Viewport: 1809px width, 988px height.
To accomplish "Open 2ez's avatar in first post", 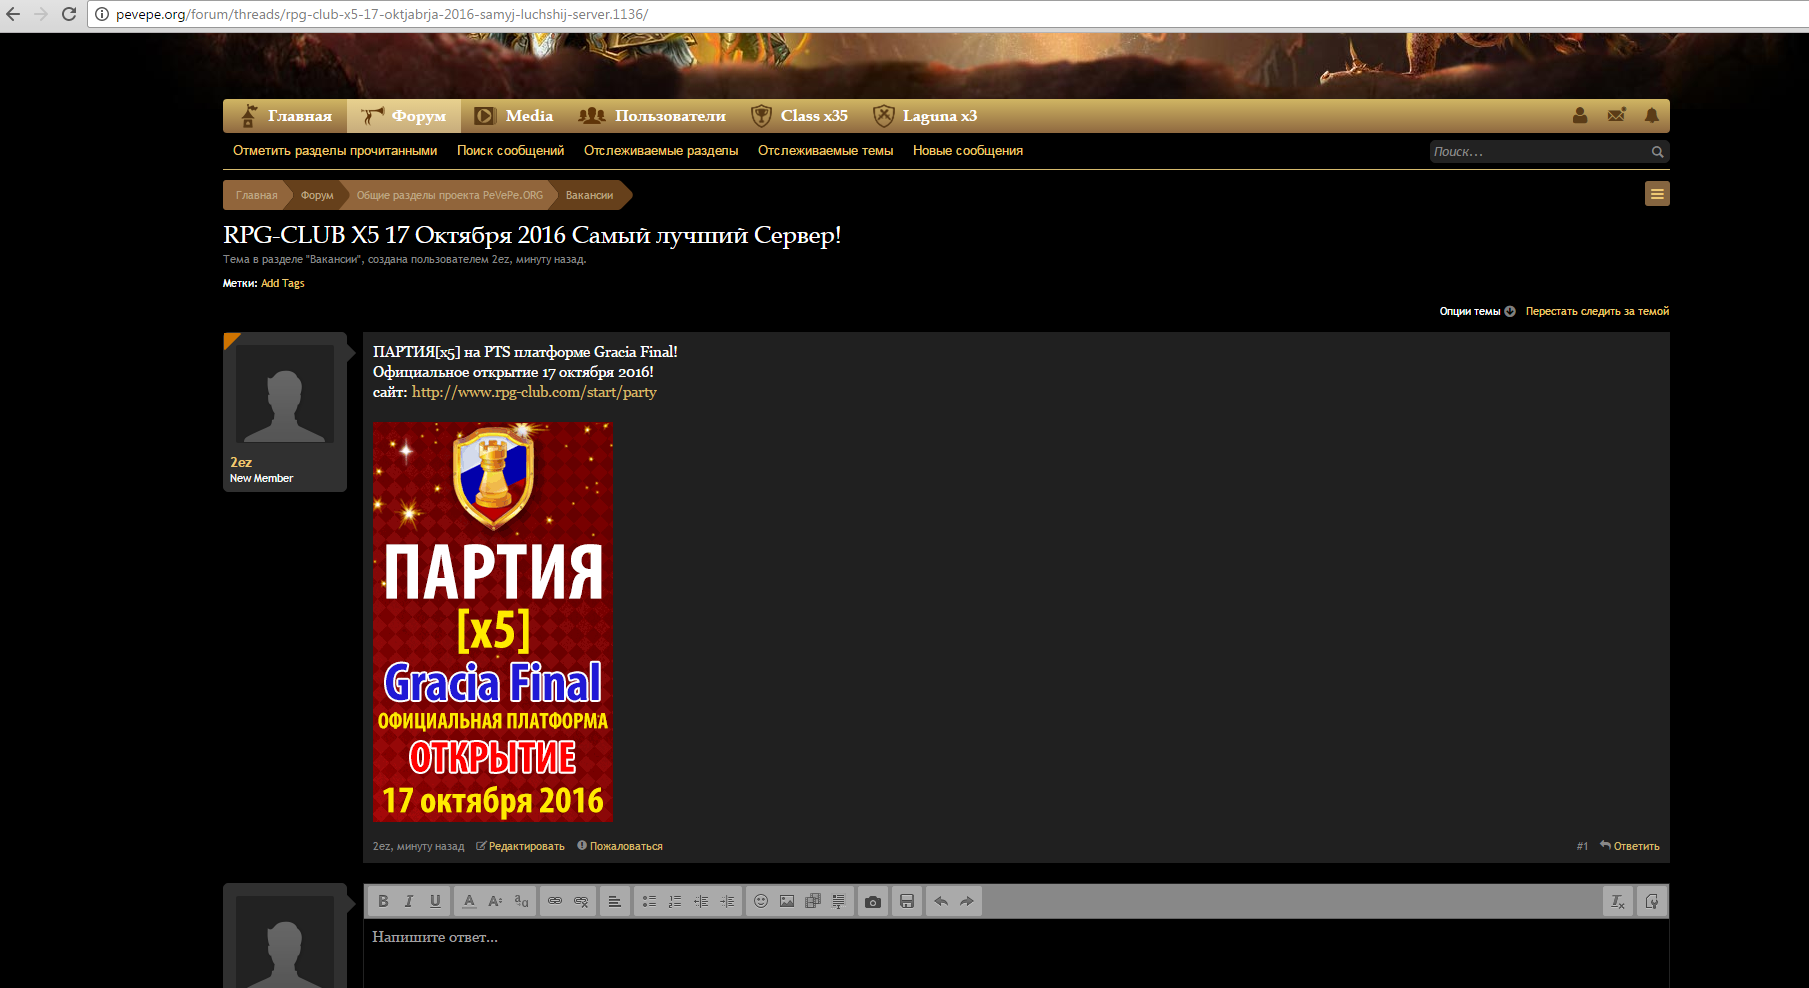I will [285, 394].
